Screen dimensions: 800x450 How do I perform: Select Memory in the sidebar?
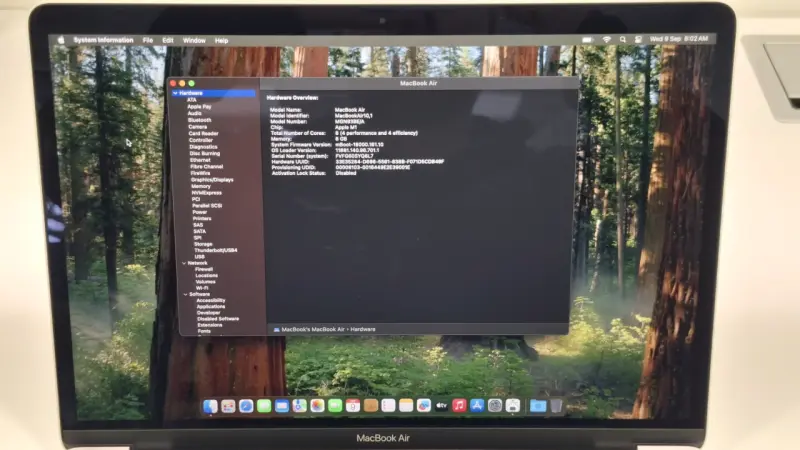pos(201,186)
